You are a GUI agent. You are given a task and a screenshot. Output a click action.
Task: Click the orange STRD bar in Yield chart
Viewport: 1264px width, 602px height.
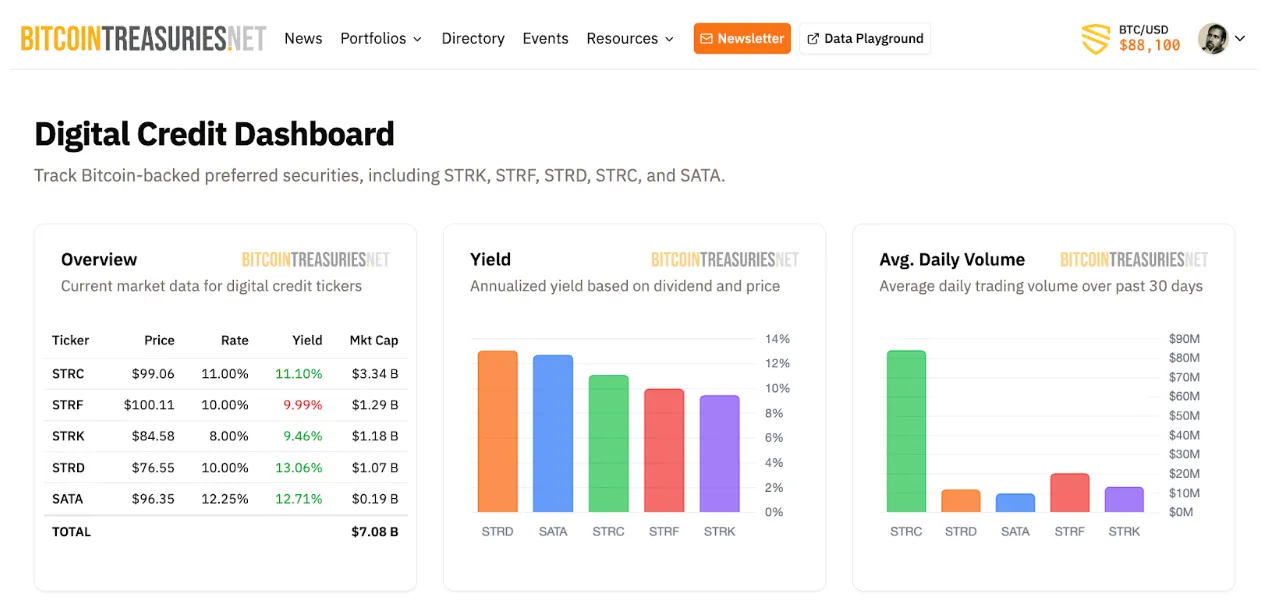(x=497, y=431)
